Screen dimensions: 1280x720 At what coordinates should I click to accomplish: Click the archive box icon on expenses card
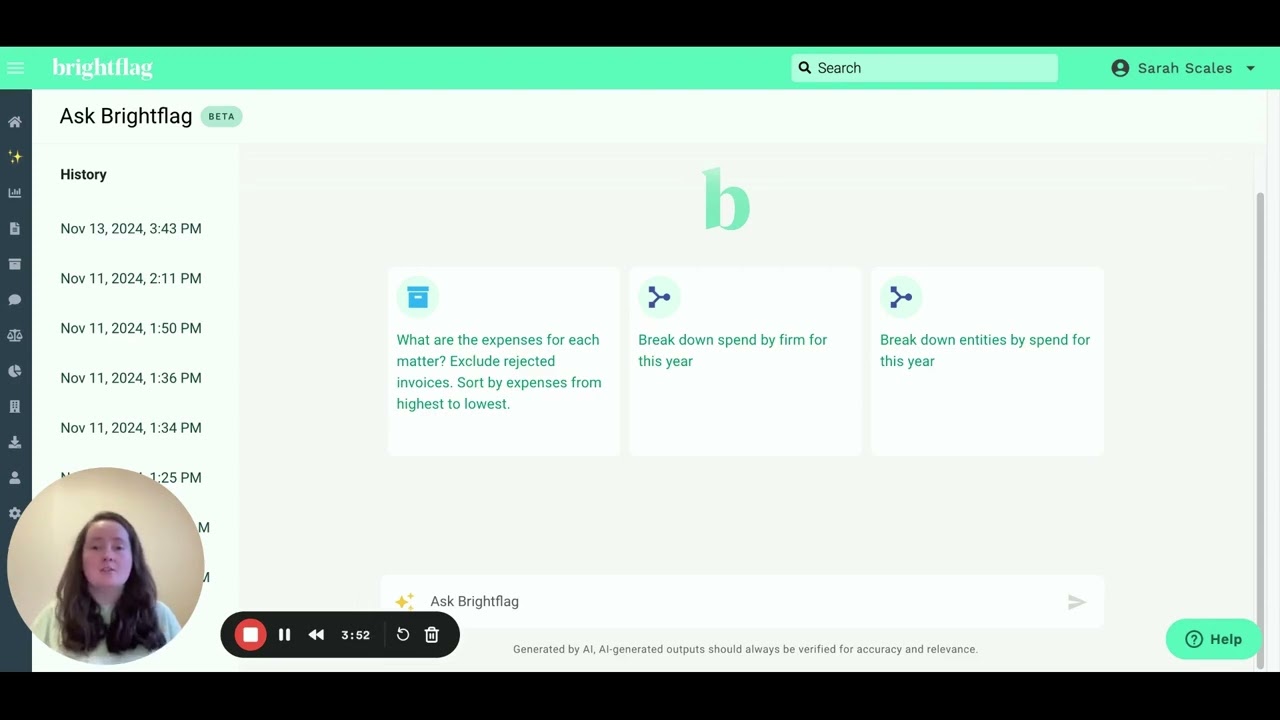(418, 297)
